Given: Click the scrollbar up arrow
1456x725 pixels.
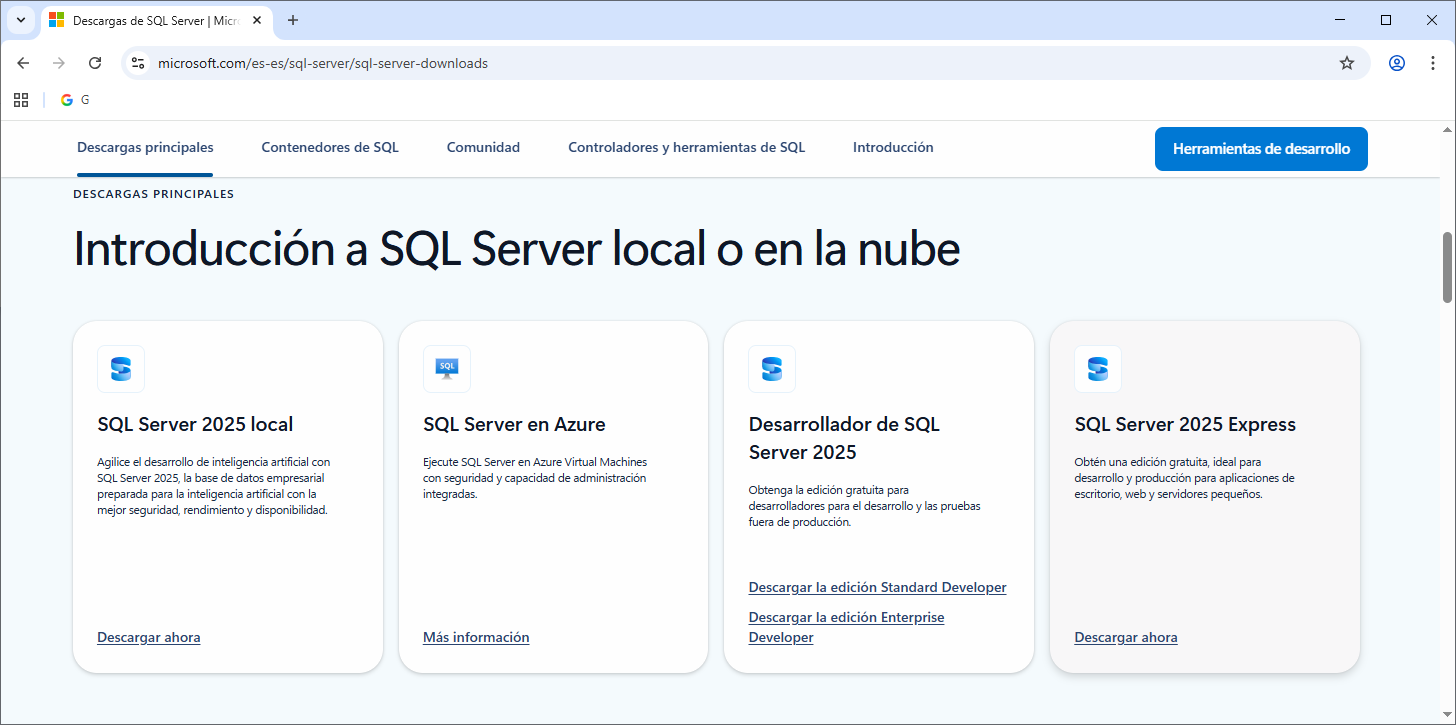Looking at the screenshot, I should pyautogui.click(x=1447, y=129).
